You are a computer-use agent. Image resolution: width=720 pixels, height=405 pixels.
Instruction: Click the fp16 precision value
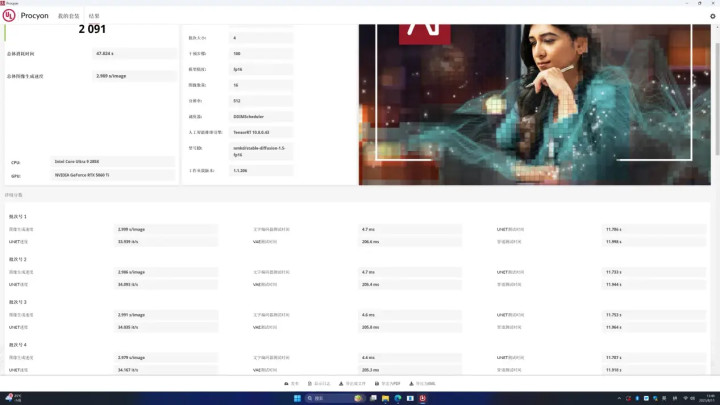(261, 69)
